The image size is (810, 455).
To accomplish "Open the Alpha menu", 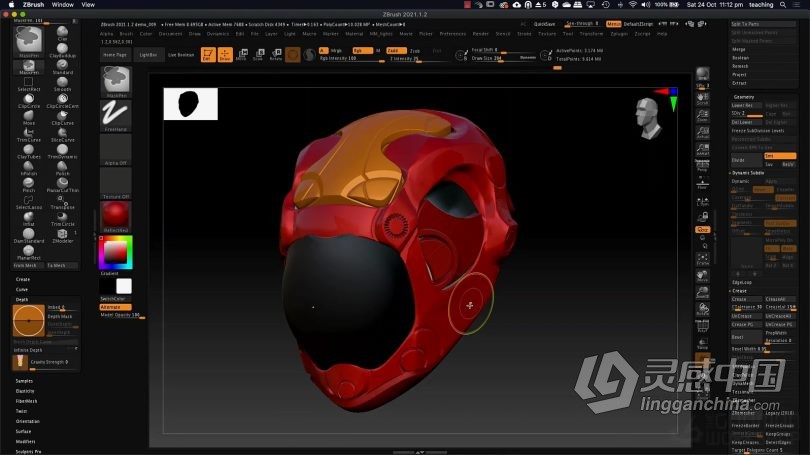I will [x=106, y=34].
